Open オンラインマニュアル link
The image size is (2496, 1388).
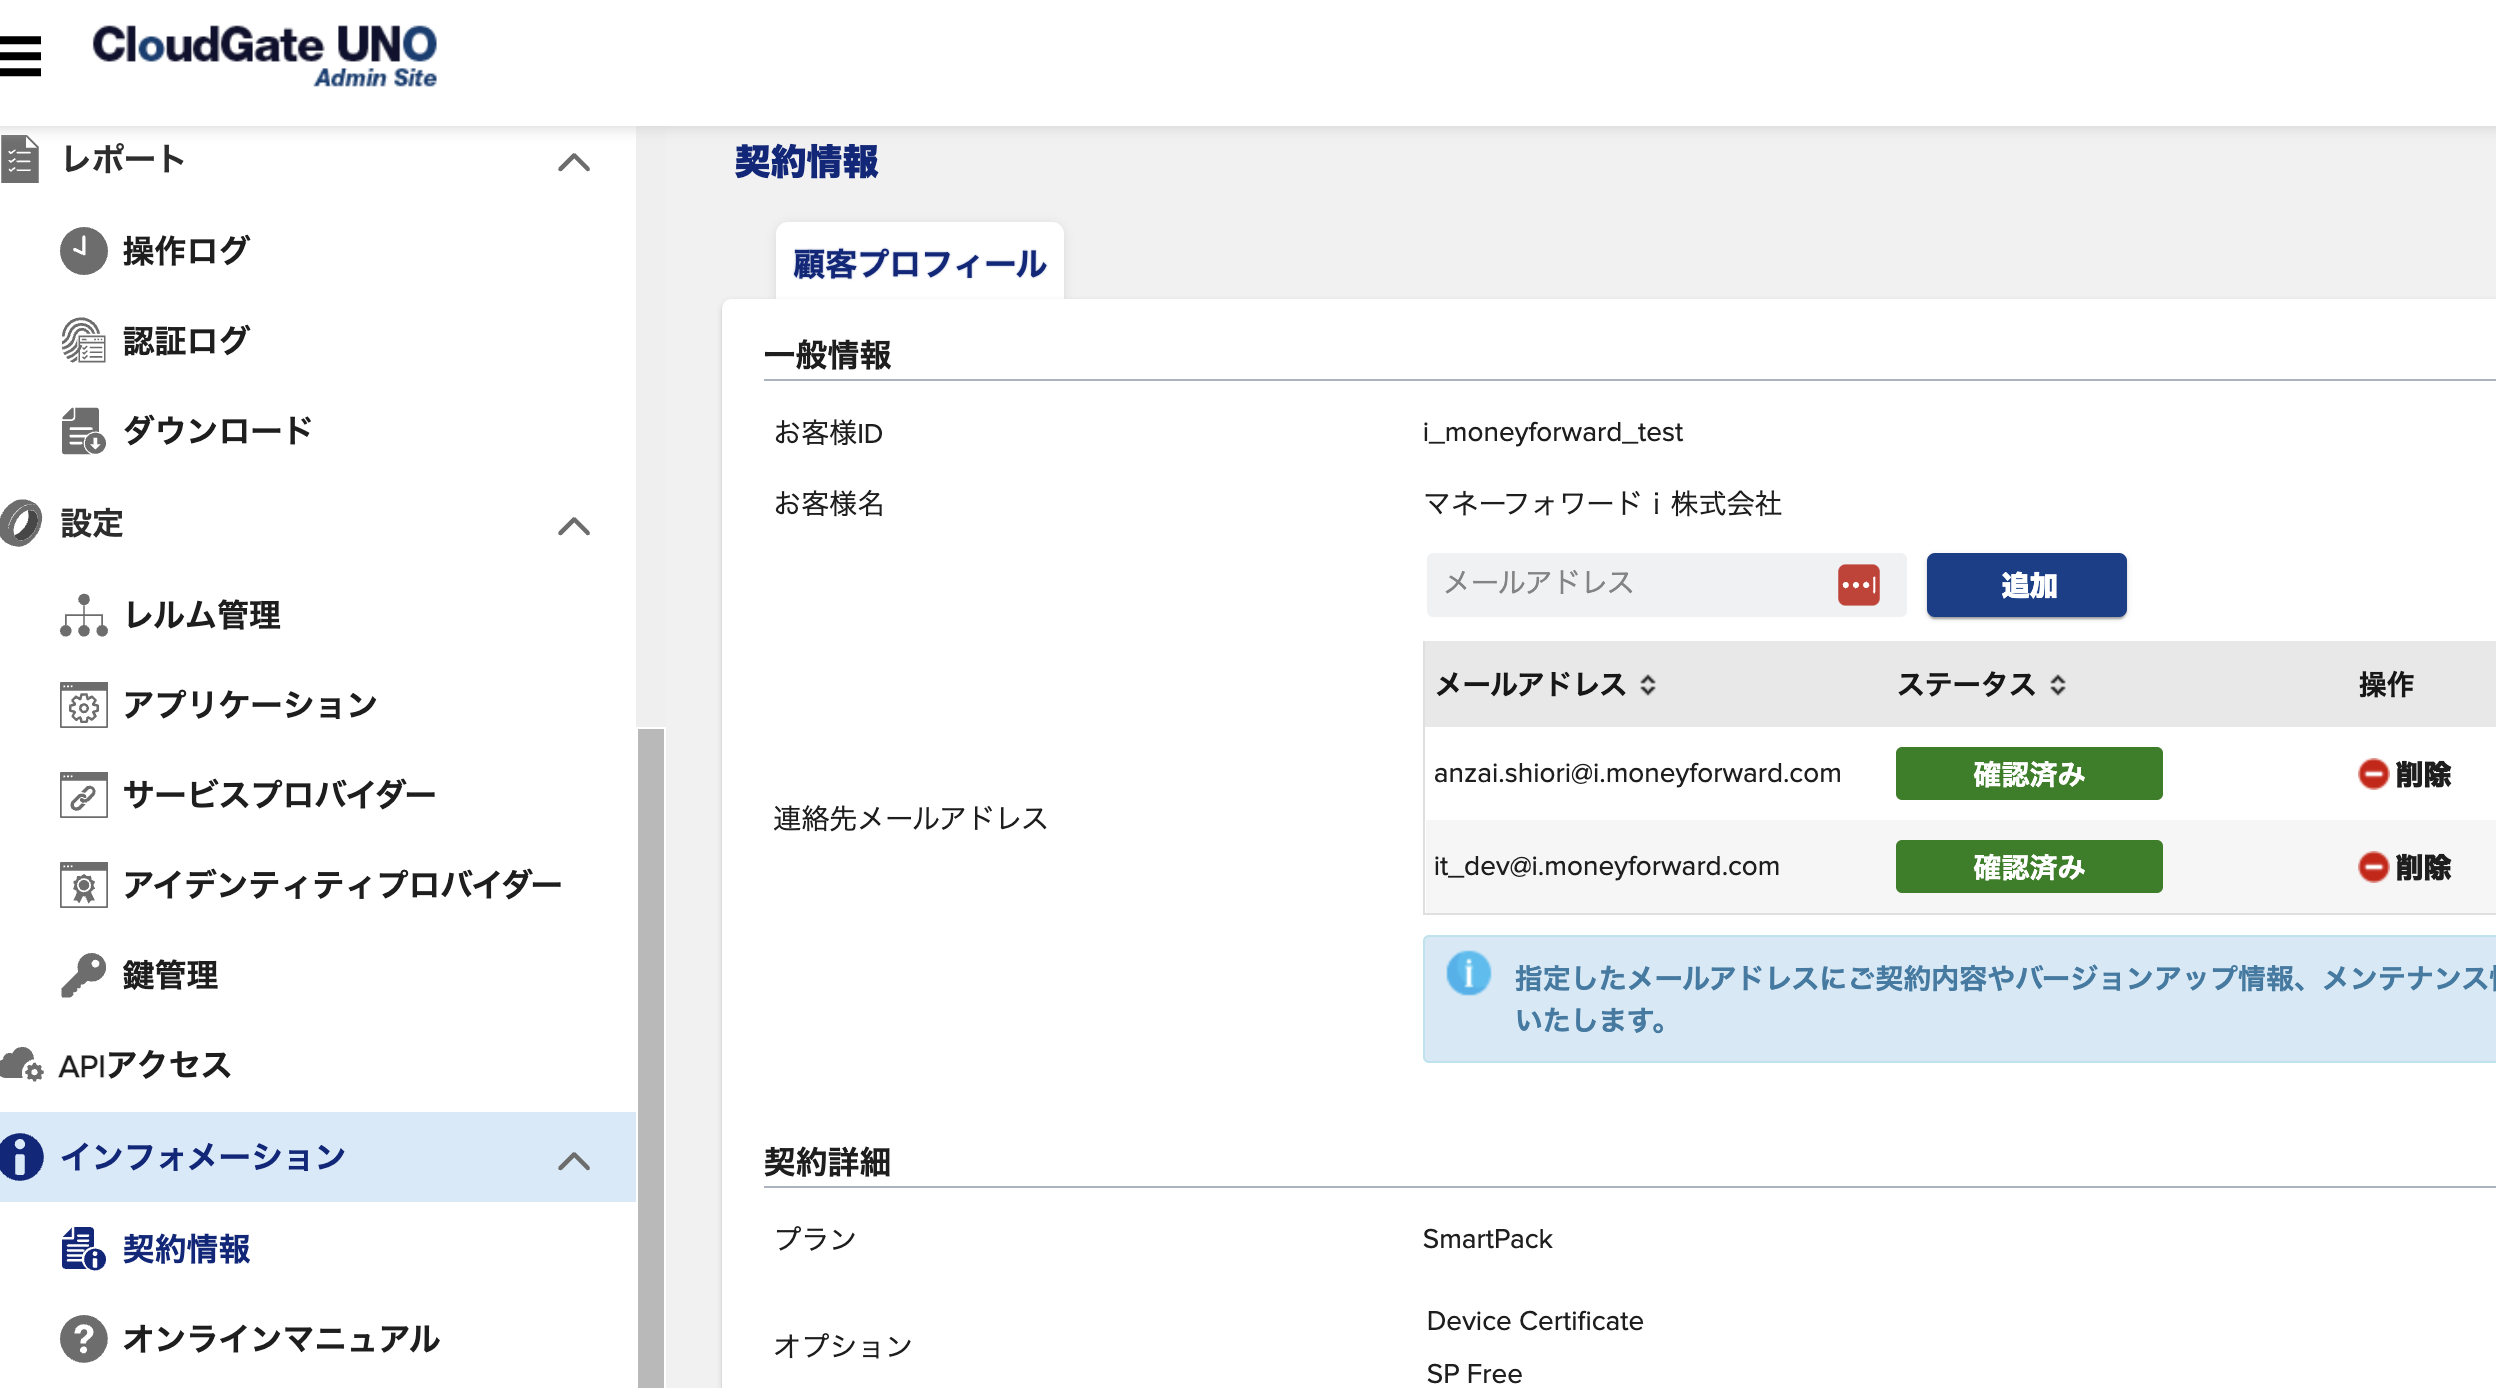[281, 1339]
